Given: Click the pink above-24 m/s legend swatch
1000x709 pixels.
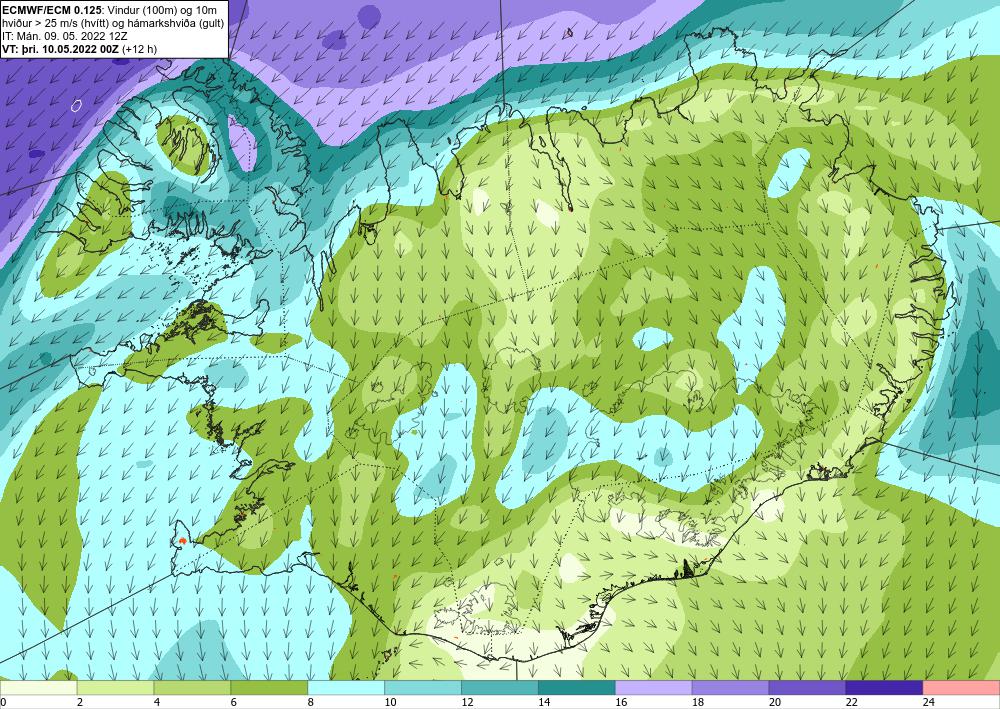Looking at the screenshot, I should pos(961,688).
